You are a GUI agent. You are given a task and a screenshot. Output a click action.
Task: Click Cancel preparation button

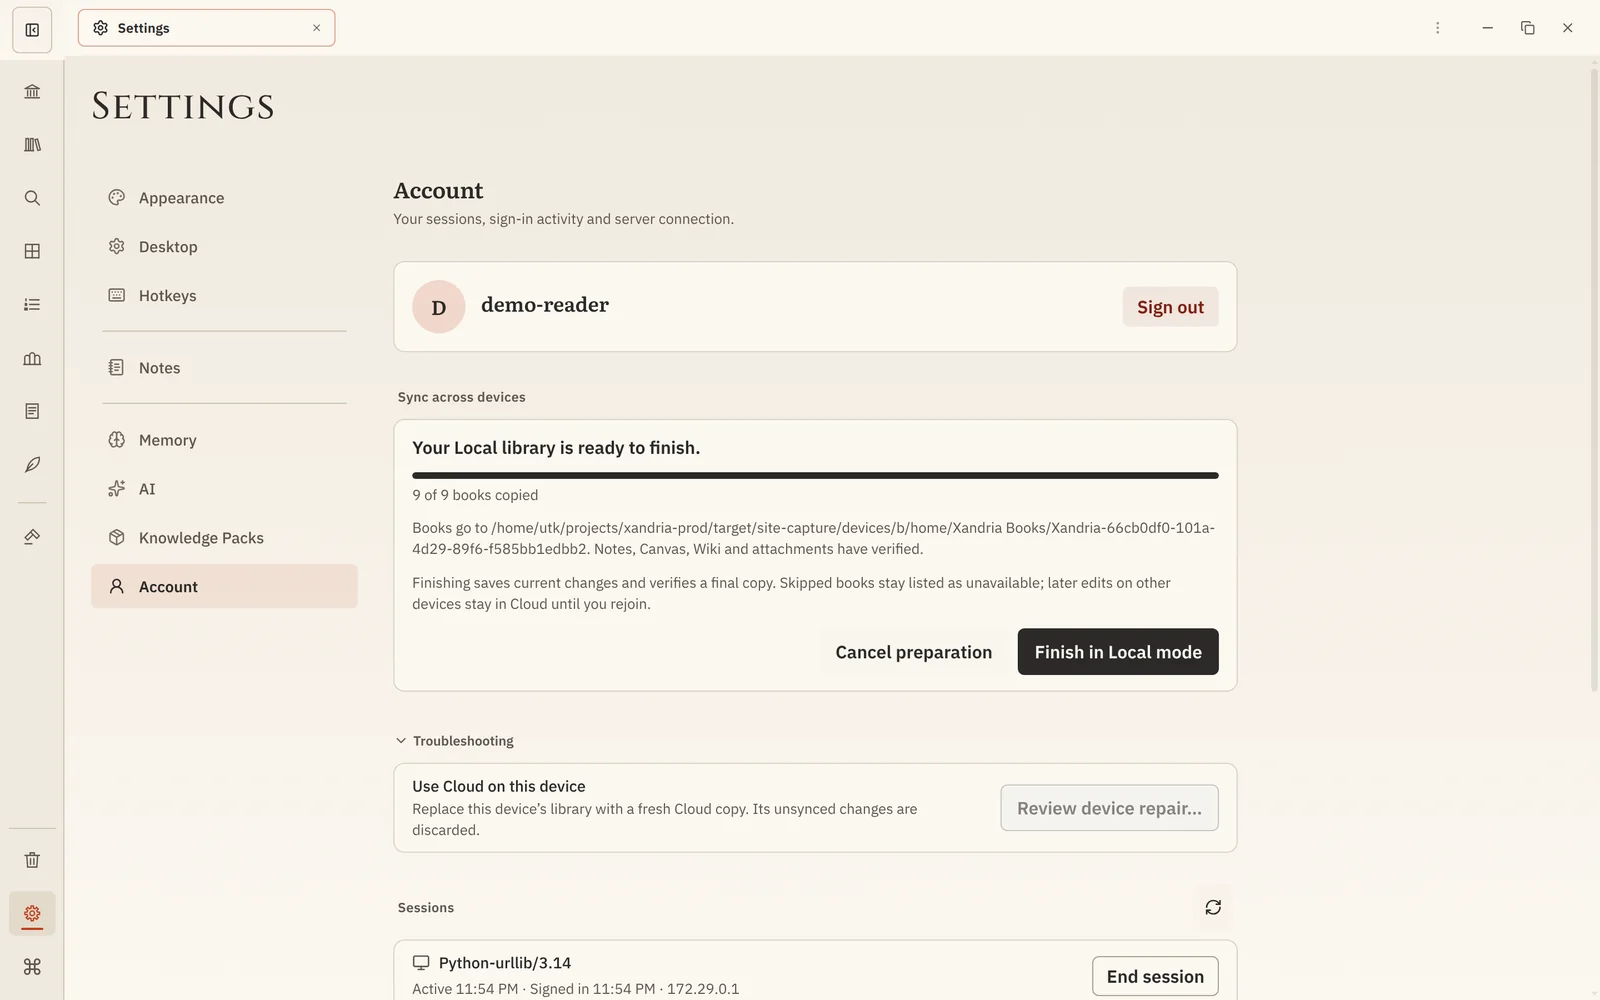coord(914,652)
